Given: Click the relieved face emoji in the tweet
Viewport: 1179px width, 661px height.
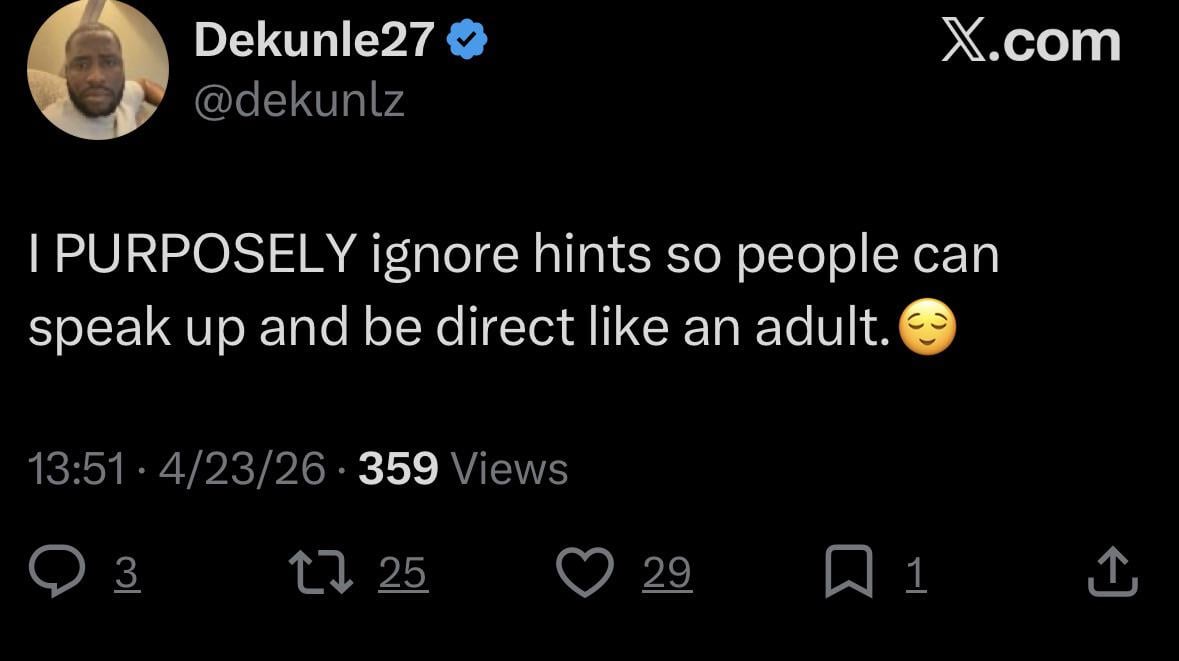Looking at the screenshot, I should (x=928, y=329).
